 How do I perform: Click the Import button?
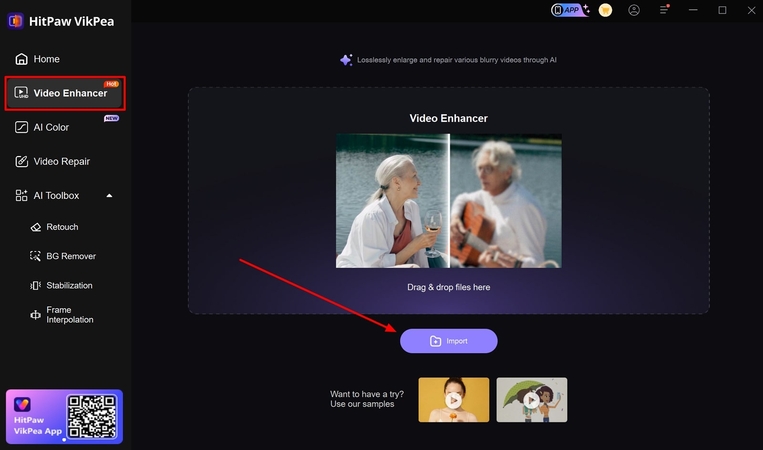click(x=449, y=341)
